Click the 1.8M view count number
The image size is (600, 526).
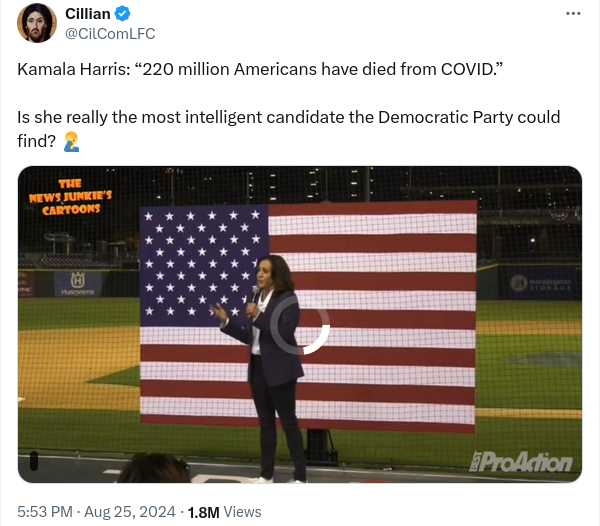coord(203,512)
